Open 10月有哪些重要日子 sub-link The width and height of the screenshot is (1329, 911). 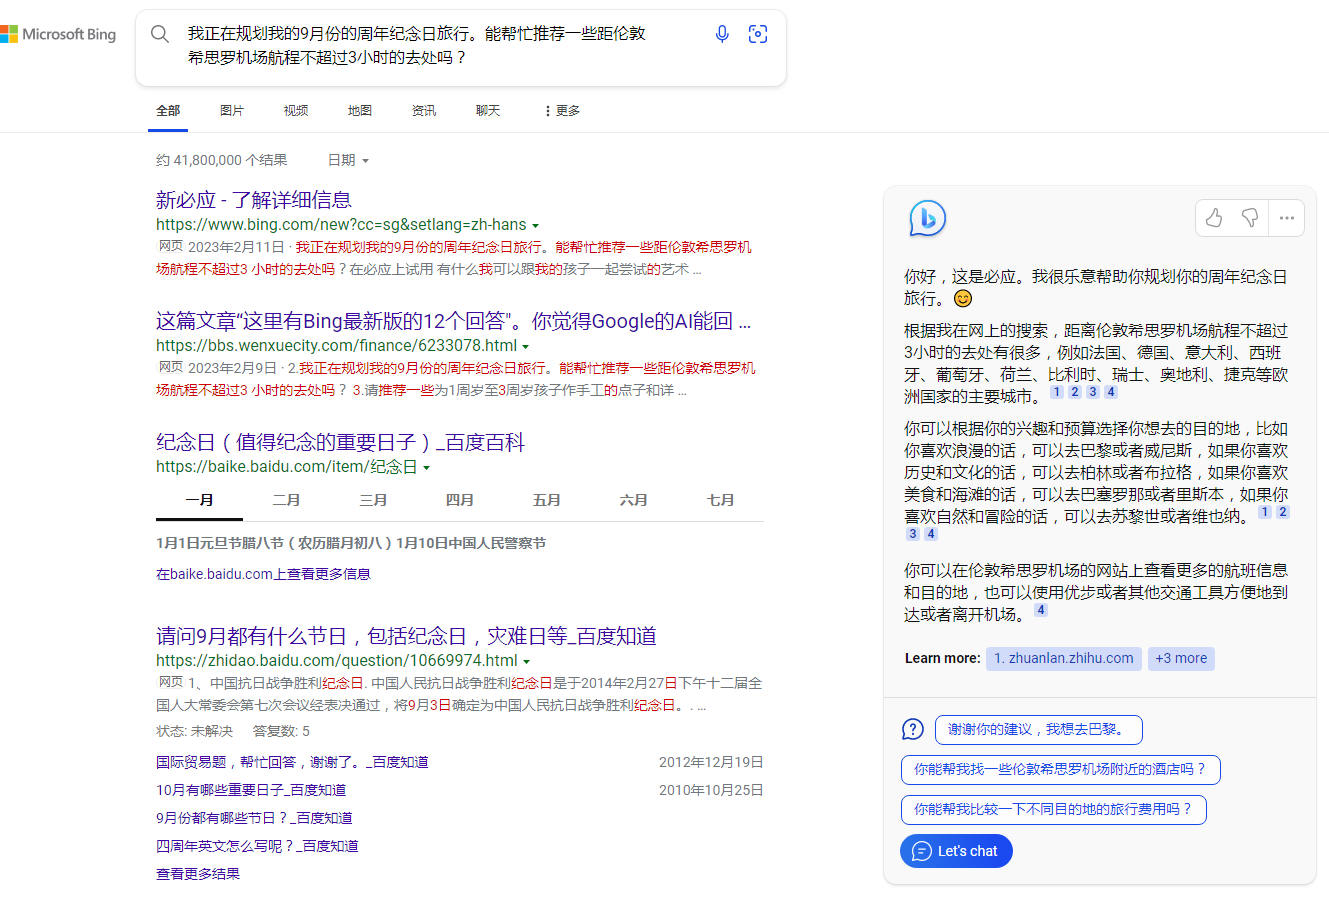tap(251, 790)
